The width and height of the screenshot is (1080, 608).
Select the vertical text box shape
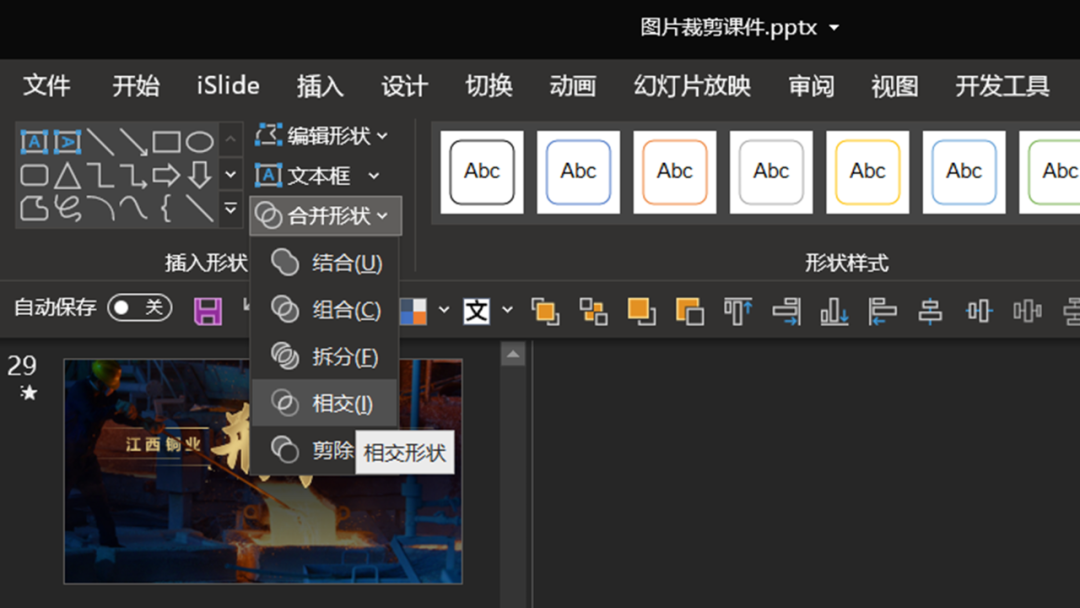[67, 142]
